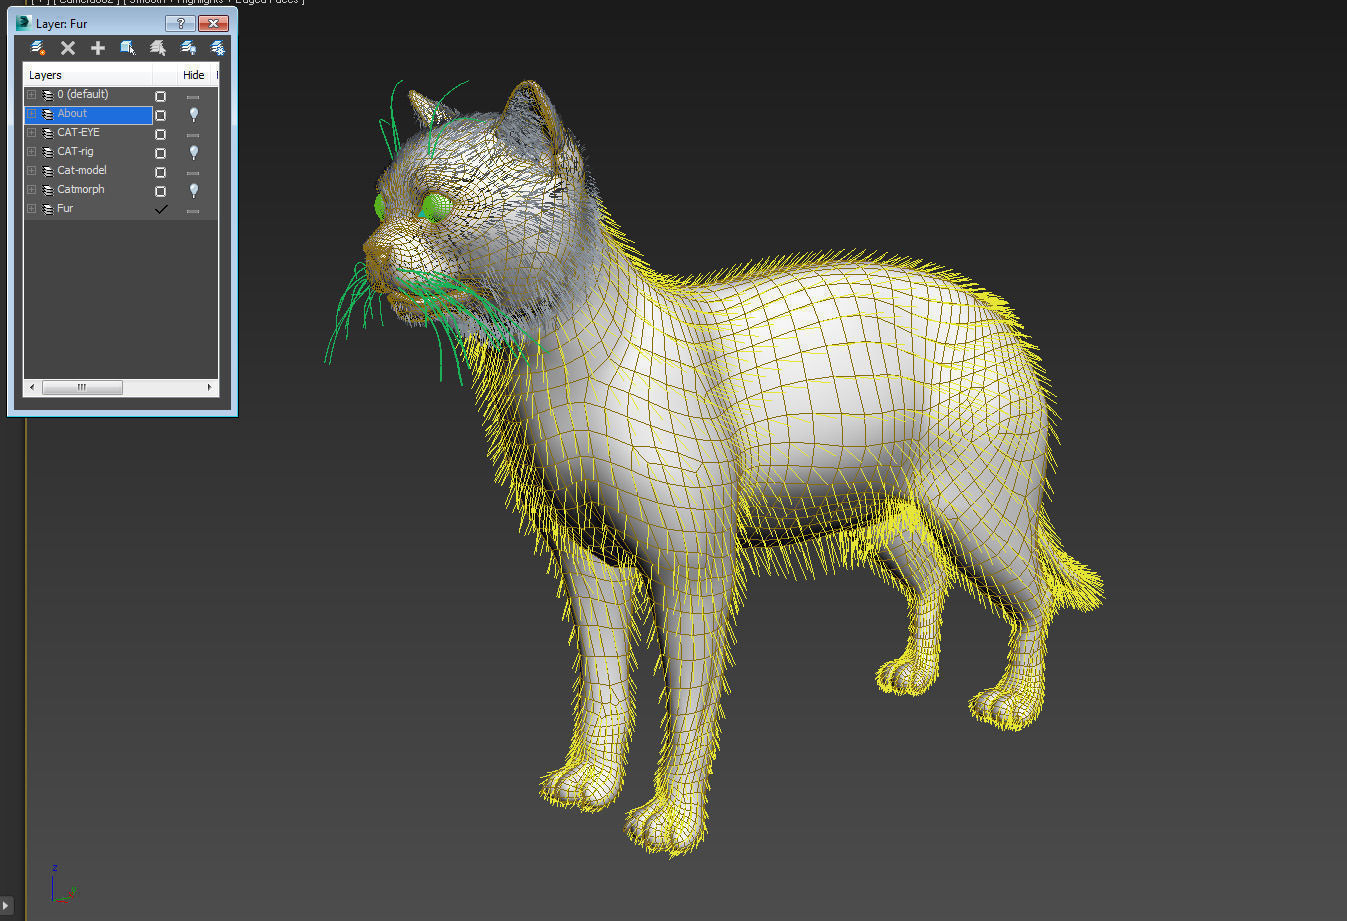Toggle current-layer box for Cat-model
1347x921 pixels.
coord(160,172)
